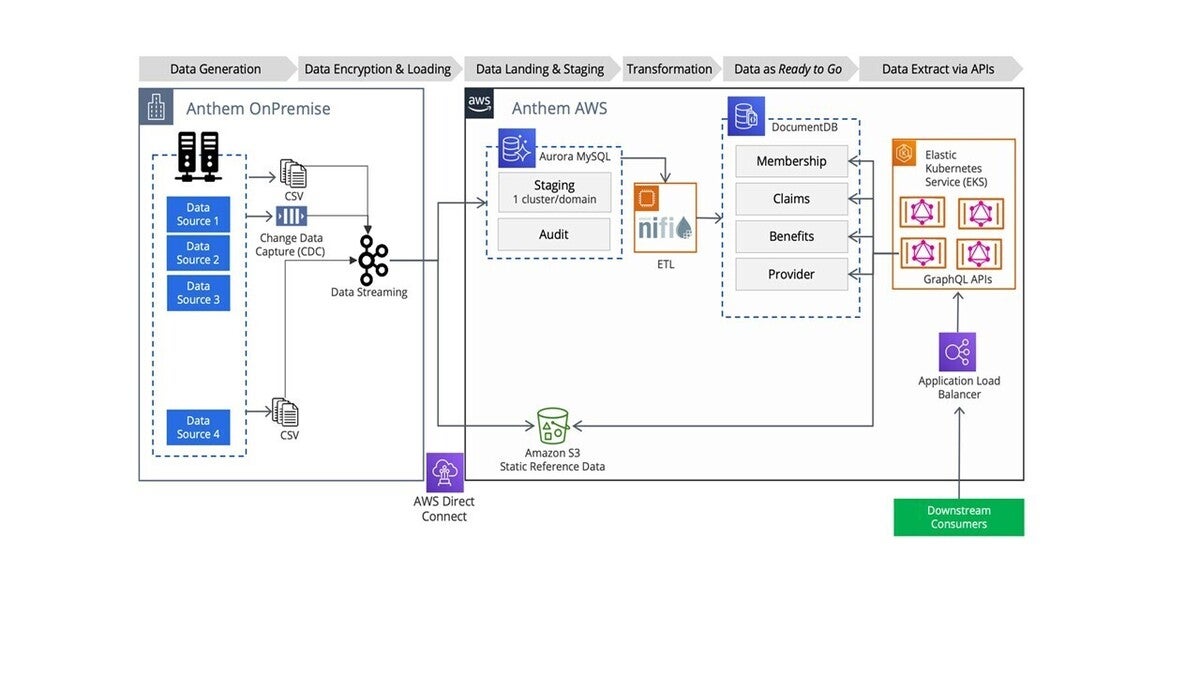Viewport: 1200px width, 675px height.
Task: Click the Membership collection box
Action: click(x=792, y=161)
